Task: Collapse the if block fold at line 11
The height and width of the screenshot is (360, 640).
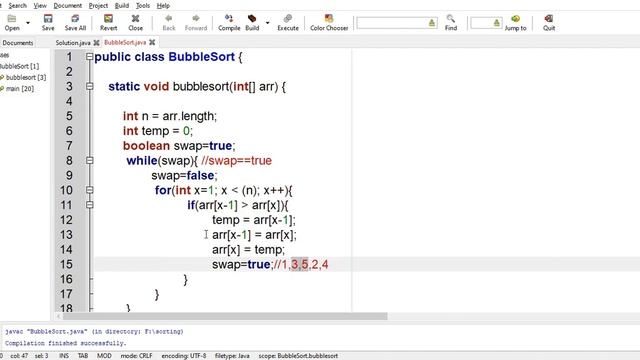Action: point(90,205)
